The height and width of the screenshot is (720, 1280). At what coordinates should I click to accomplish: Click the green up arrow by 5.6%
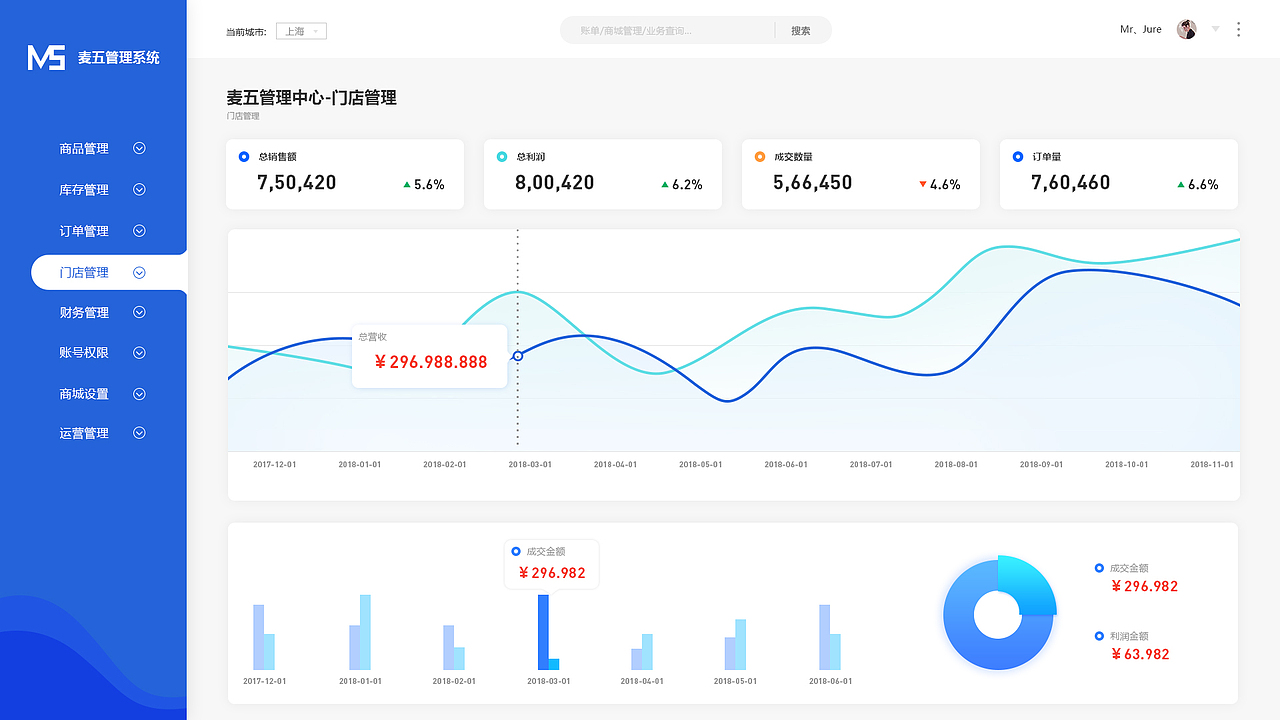coord(407,184)
